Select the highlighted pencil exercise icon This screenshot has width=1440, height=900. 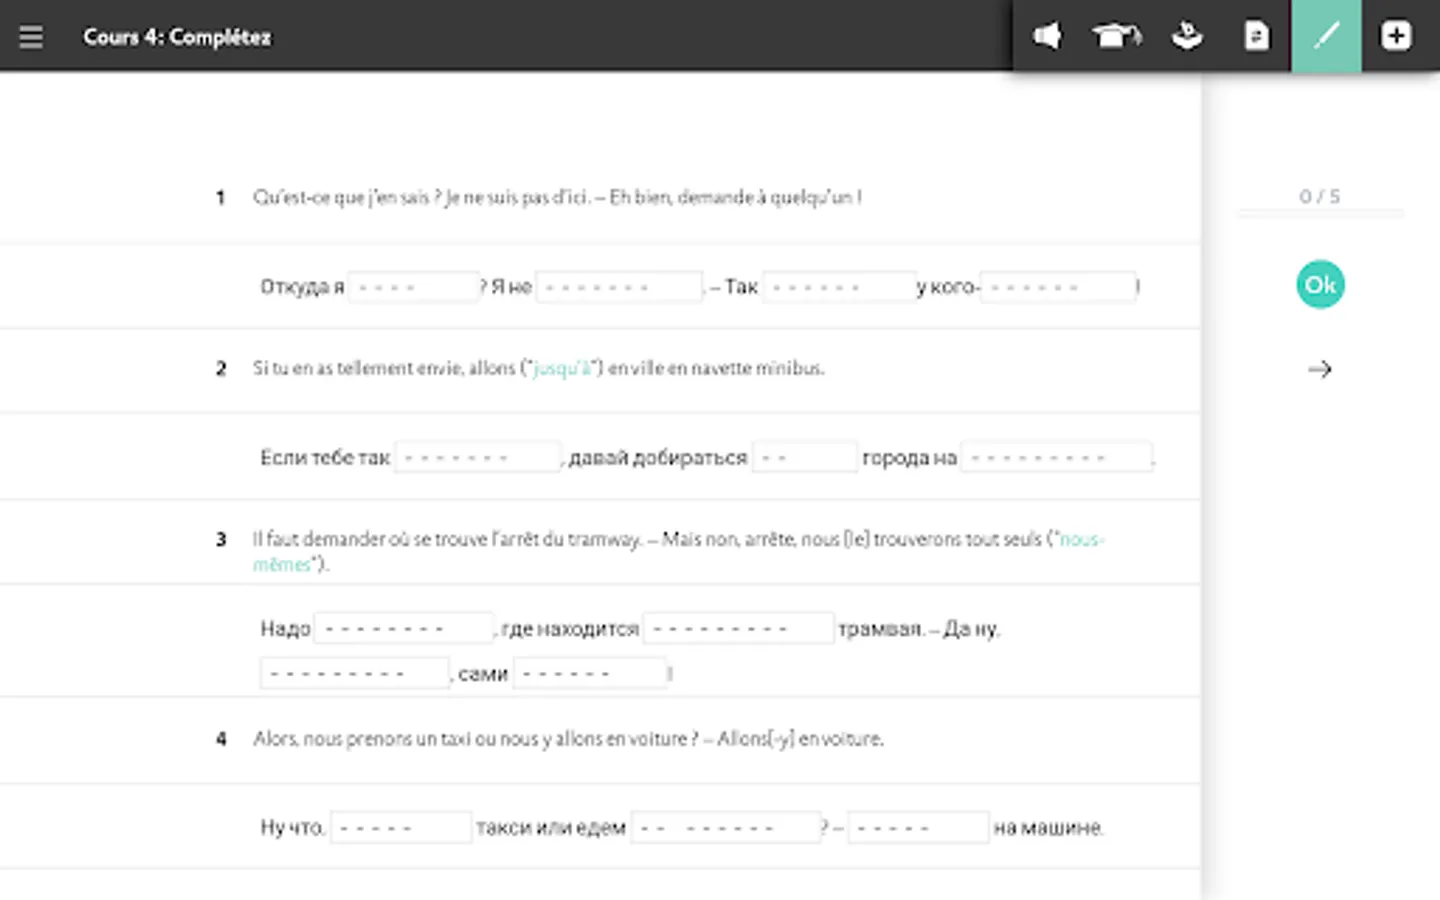click(1326, 37)
